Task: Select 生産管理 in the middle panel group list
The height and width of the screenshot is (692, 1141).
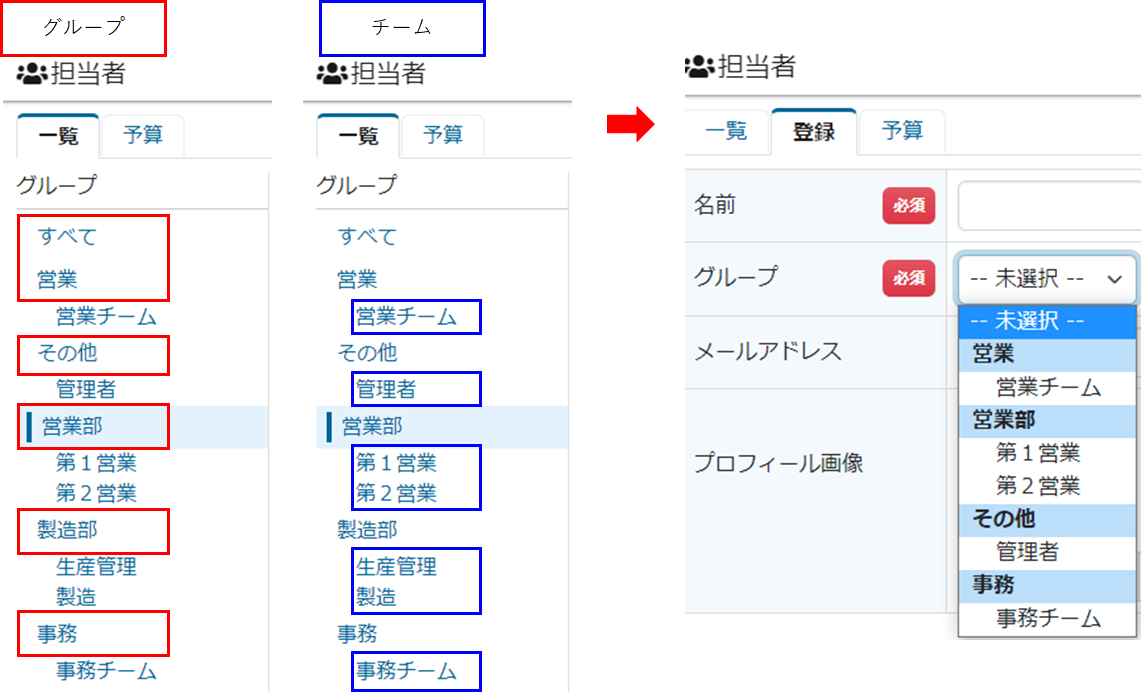Action: tap(396, 567)
